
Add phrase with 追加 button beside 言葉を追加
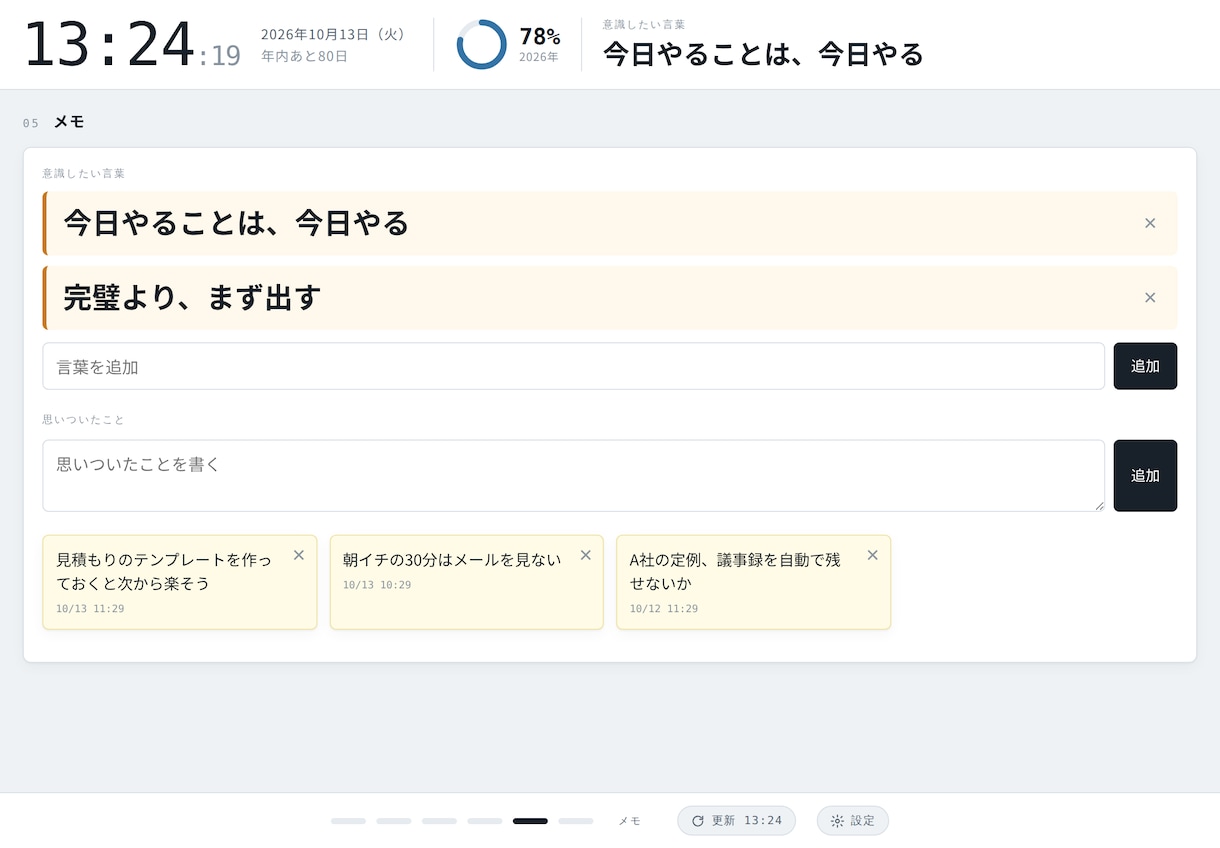point(1145,366)
